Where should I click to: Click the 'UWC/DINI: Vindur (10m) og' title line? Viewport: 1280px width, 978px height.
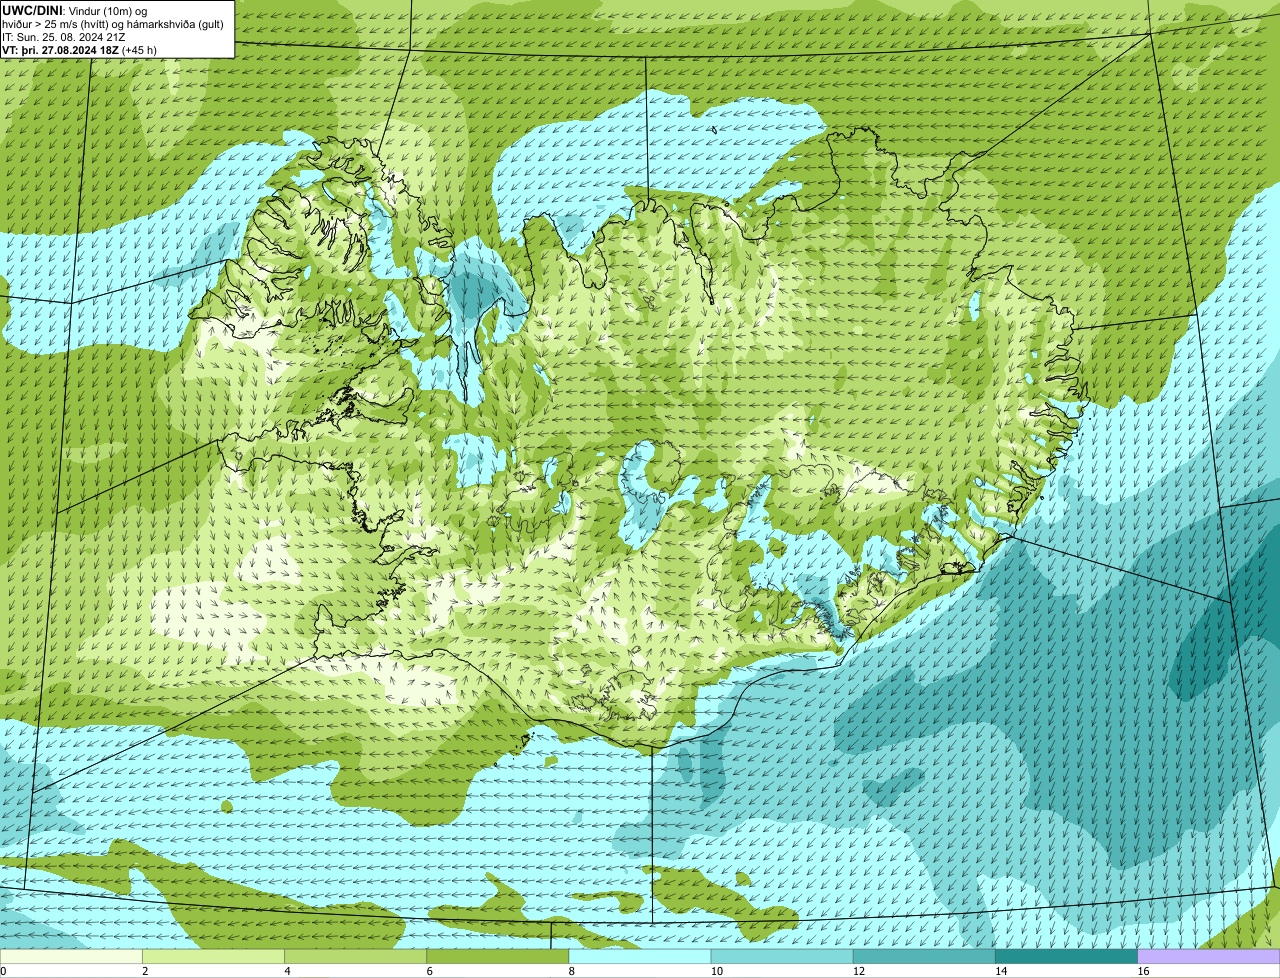[75, 10]
